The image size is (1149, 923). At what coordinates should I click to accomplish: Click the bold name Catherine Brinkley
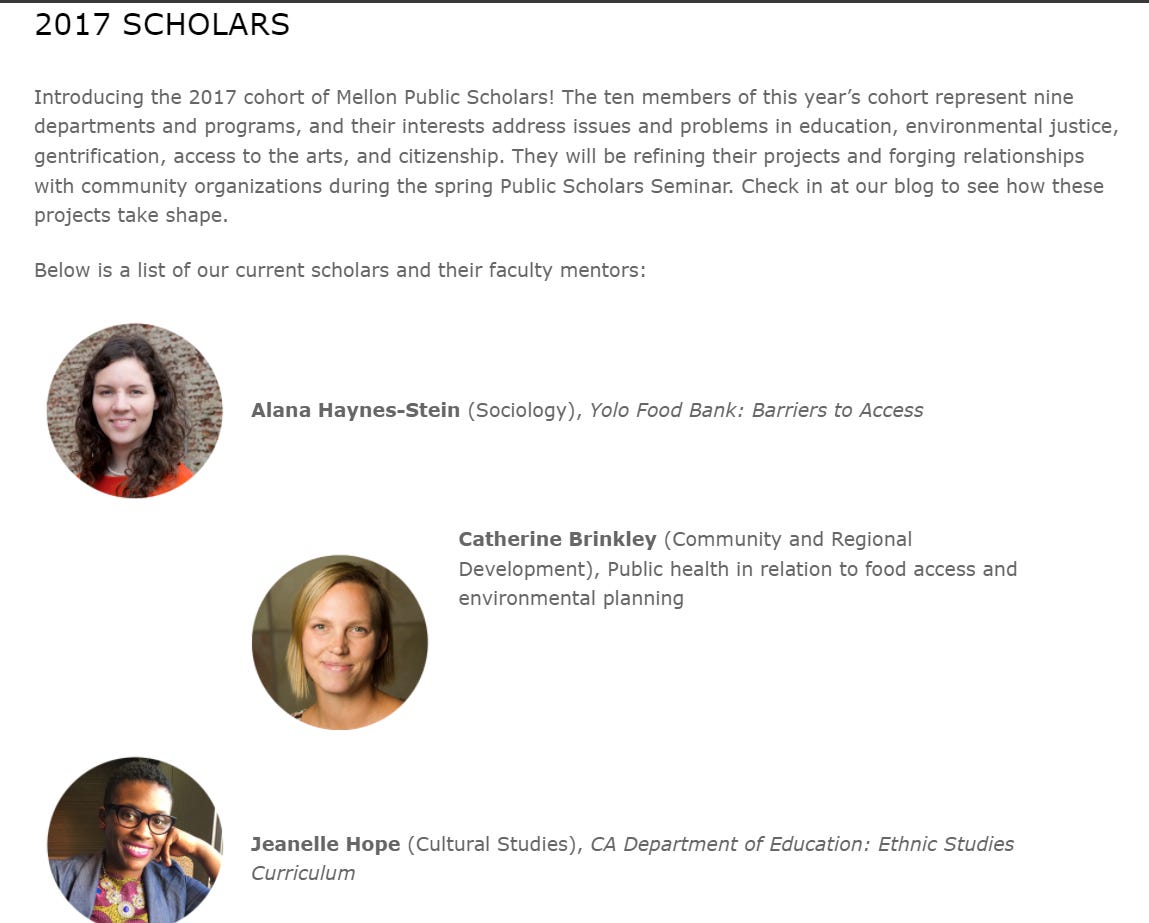(x=557, y=539)
